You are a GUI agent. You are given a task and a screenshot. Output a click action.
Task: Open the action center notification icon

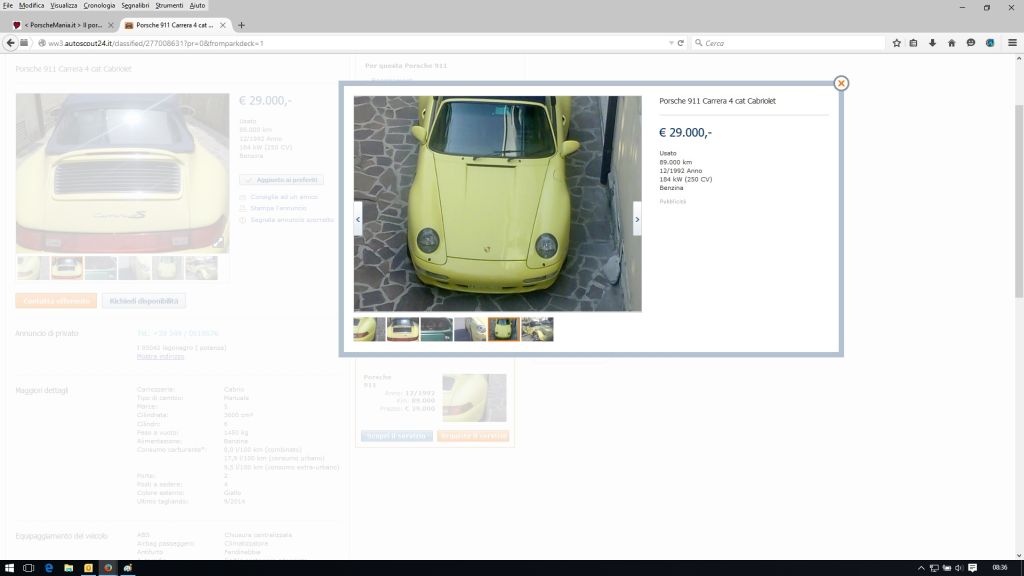972,568
